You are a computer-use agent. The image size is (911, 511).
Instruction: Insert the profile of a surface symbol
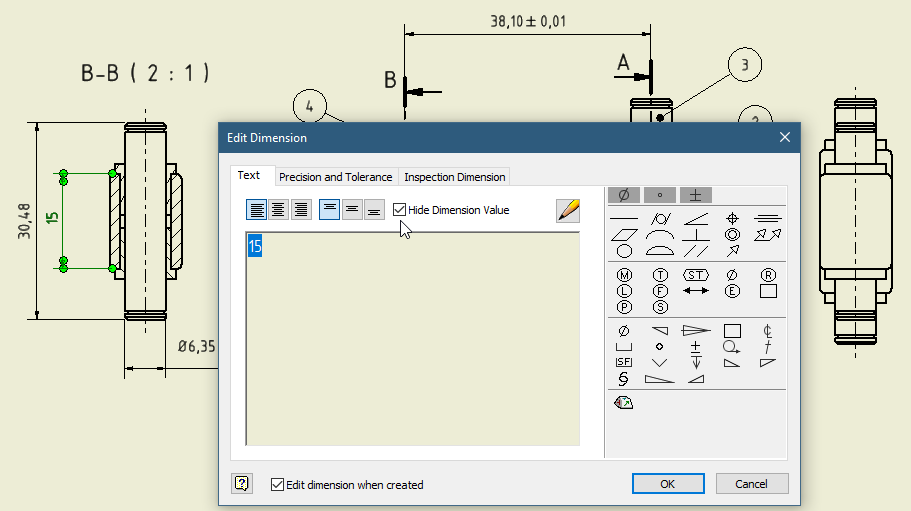(660, 251)
